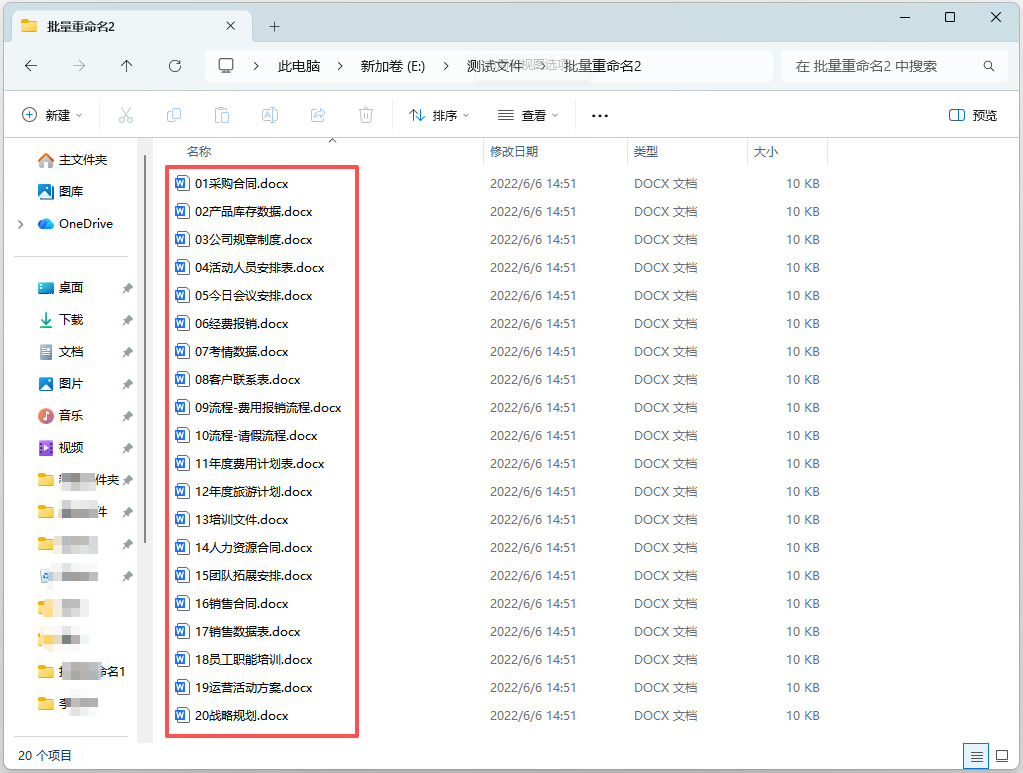Screen dimensions: 1023x773
Task: Unpin 桌面 via its pin icon
Action: 128,288
